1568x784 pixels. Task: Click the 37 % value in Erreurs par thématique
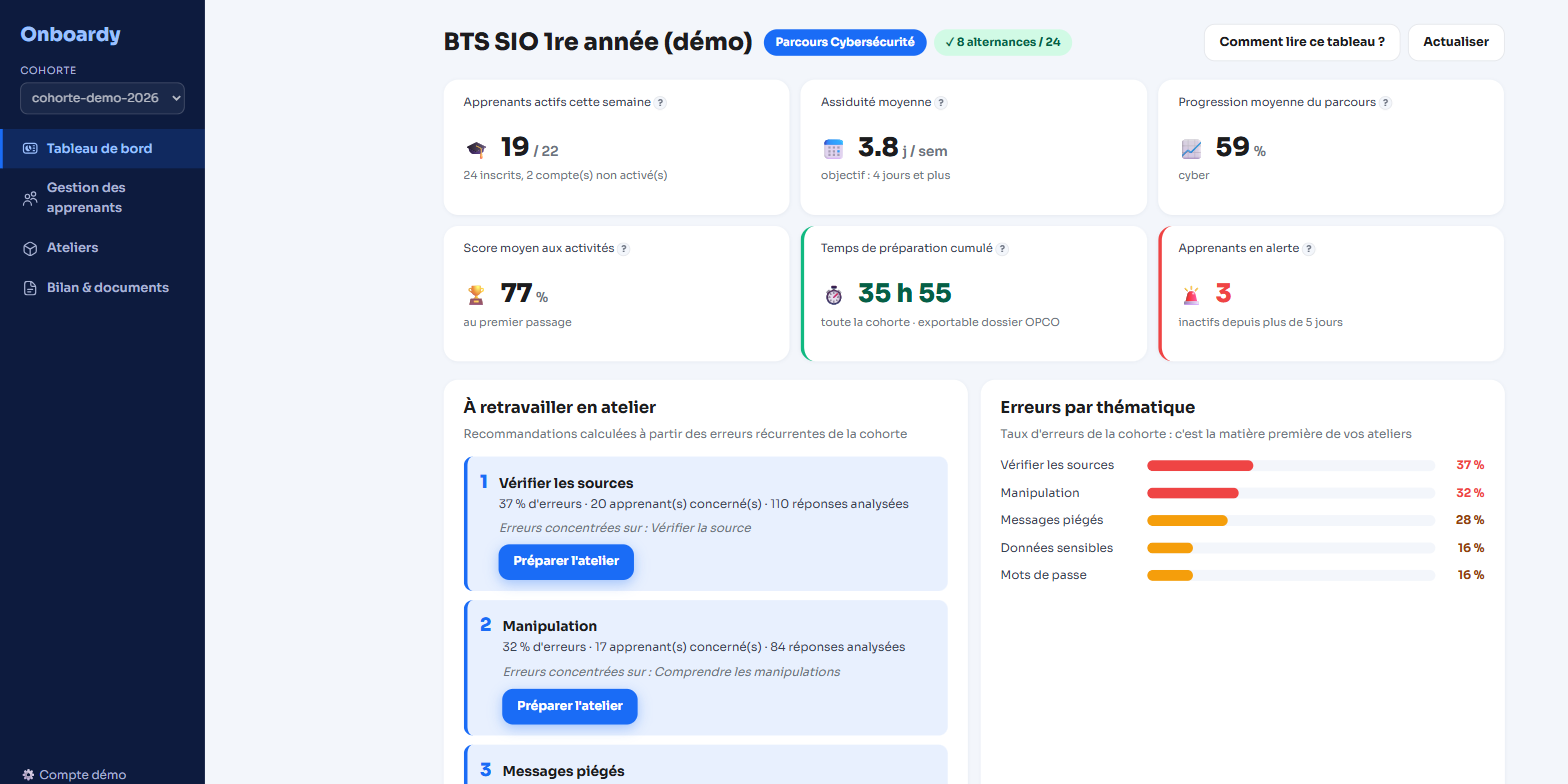(1470, 465)
